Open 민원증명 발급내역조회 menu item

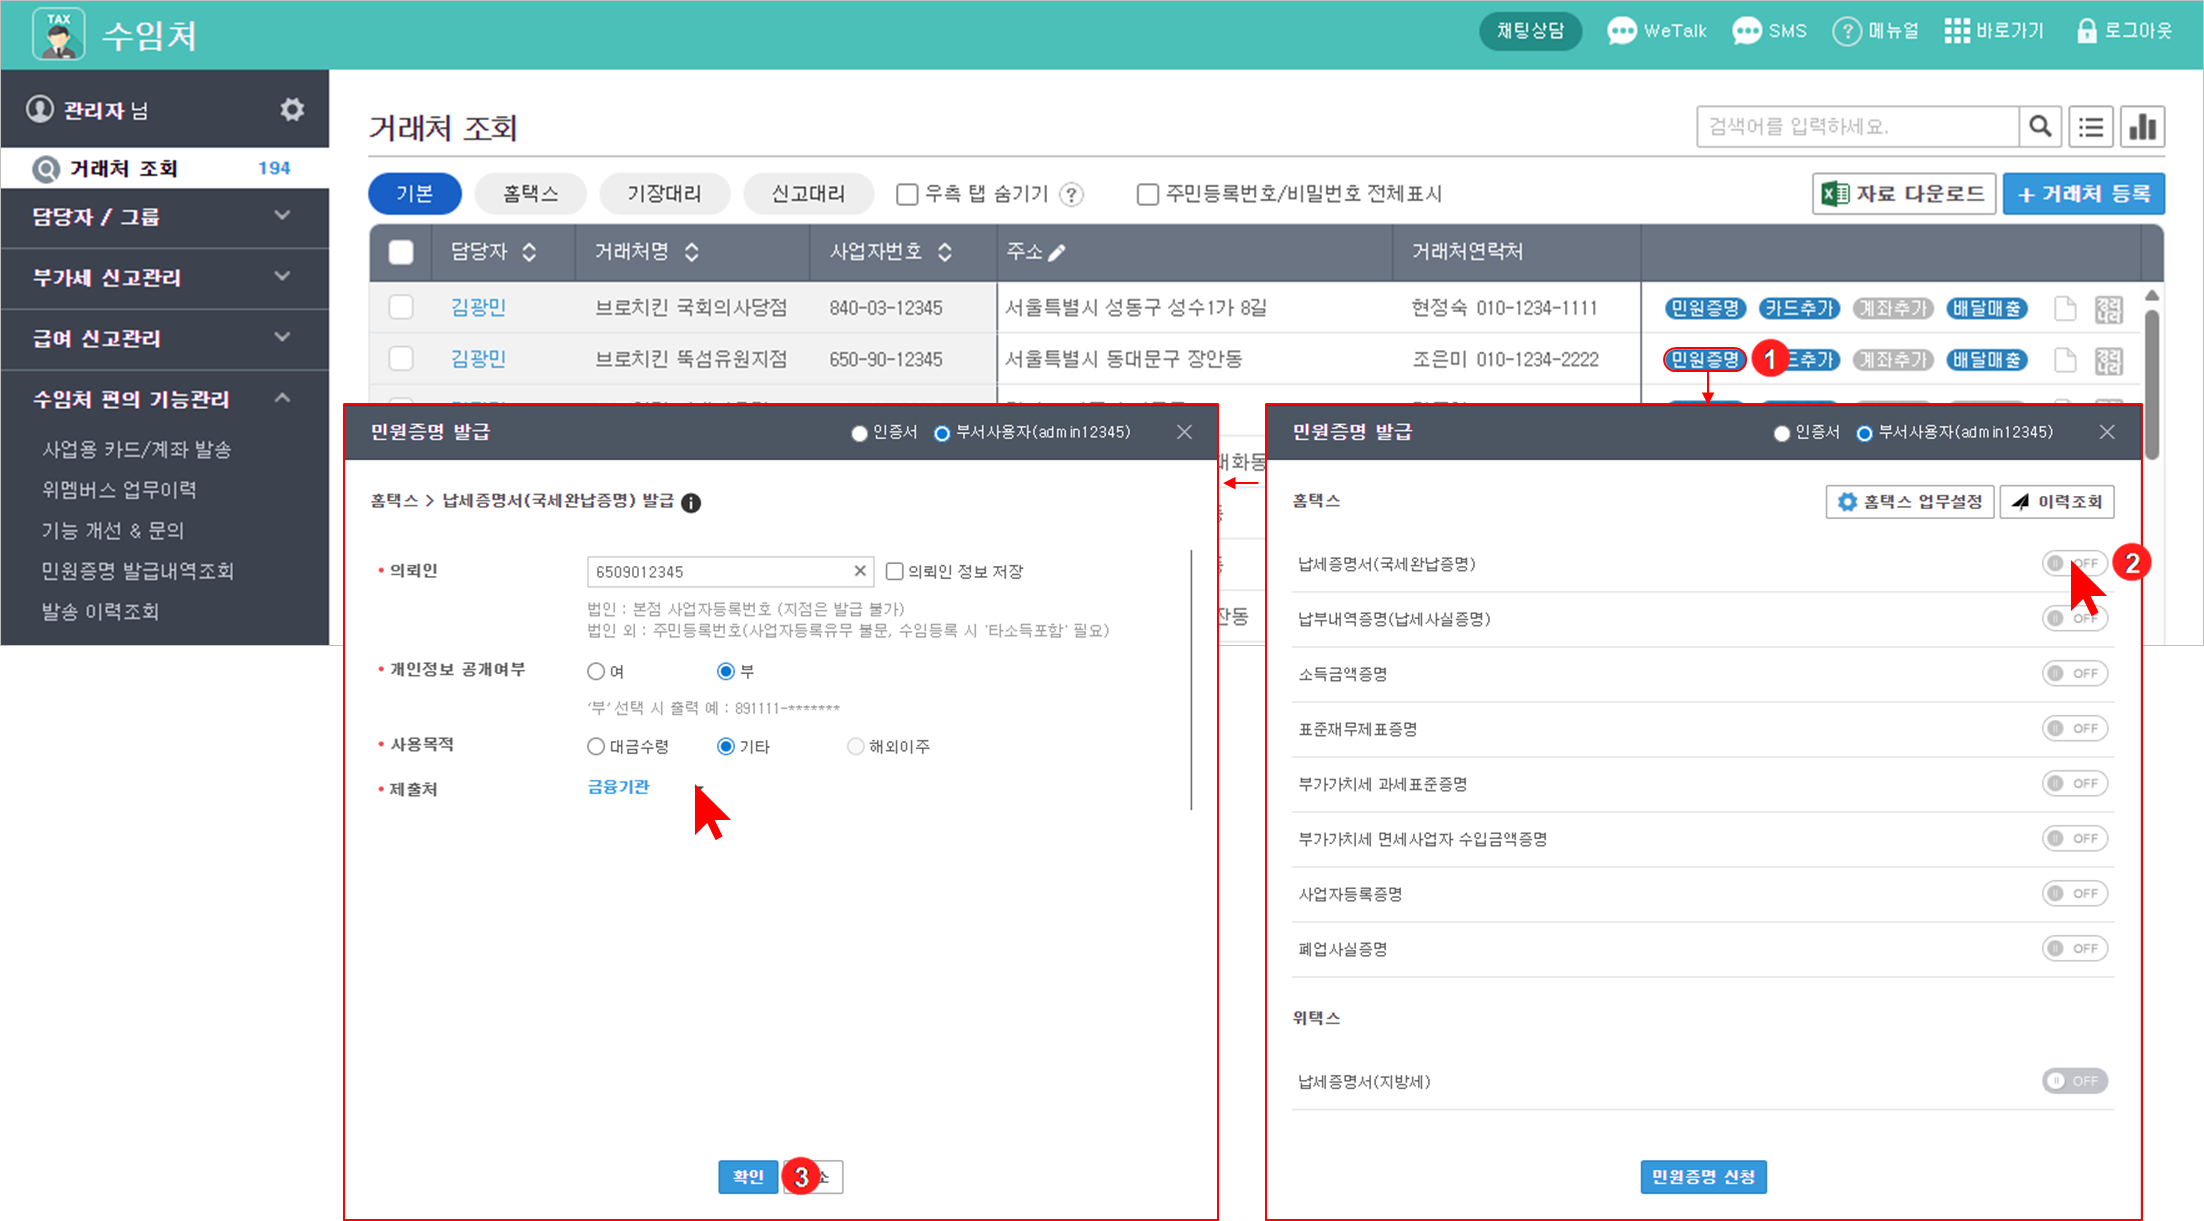(x=138, y=570)
